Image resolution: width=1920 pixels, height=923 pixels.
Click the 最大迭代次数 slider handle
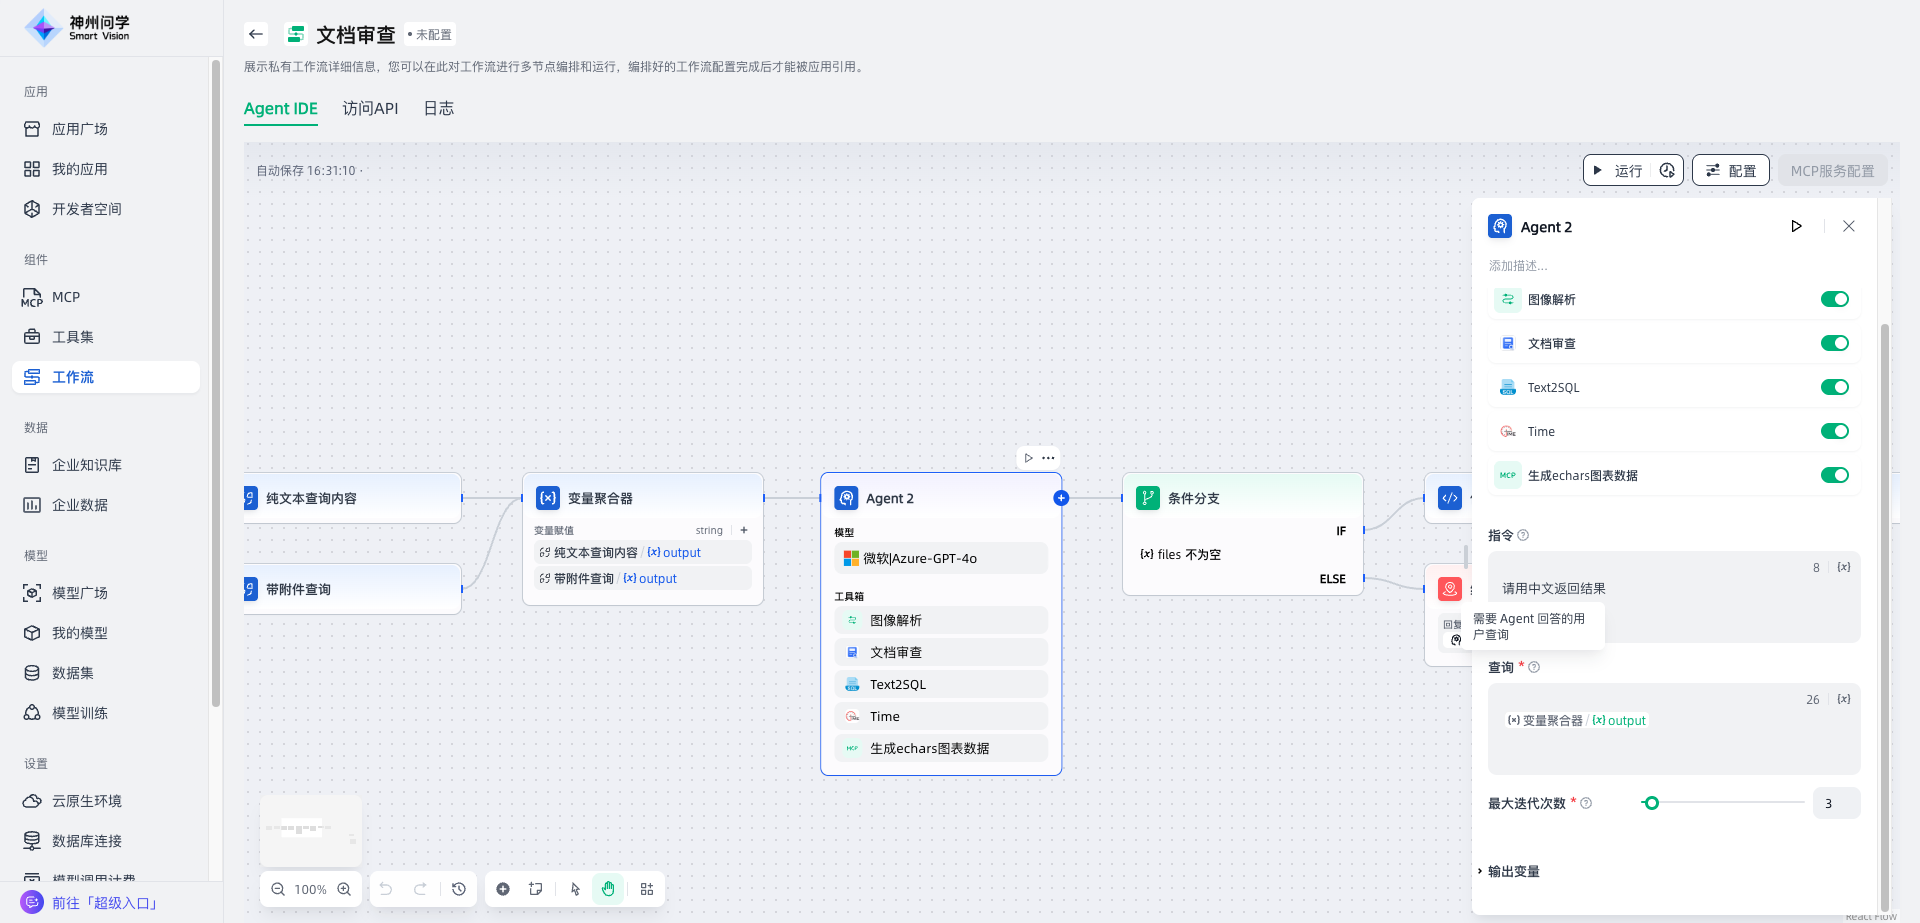coord(1651,803)
